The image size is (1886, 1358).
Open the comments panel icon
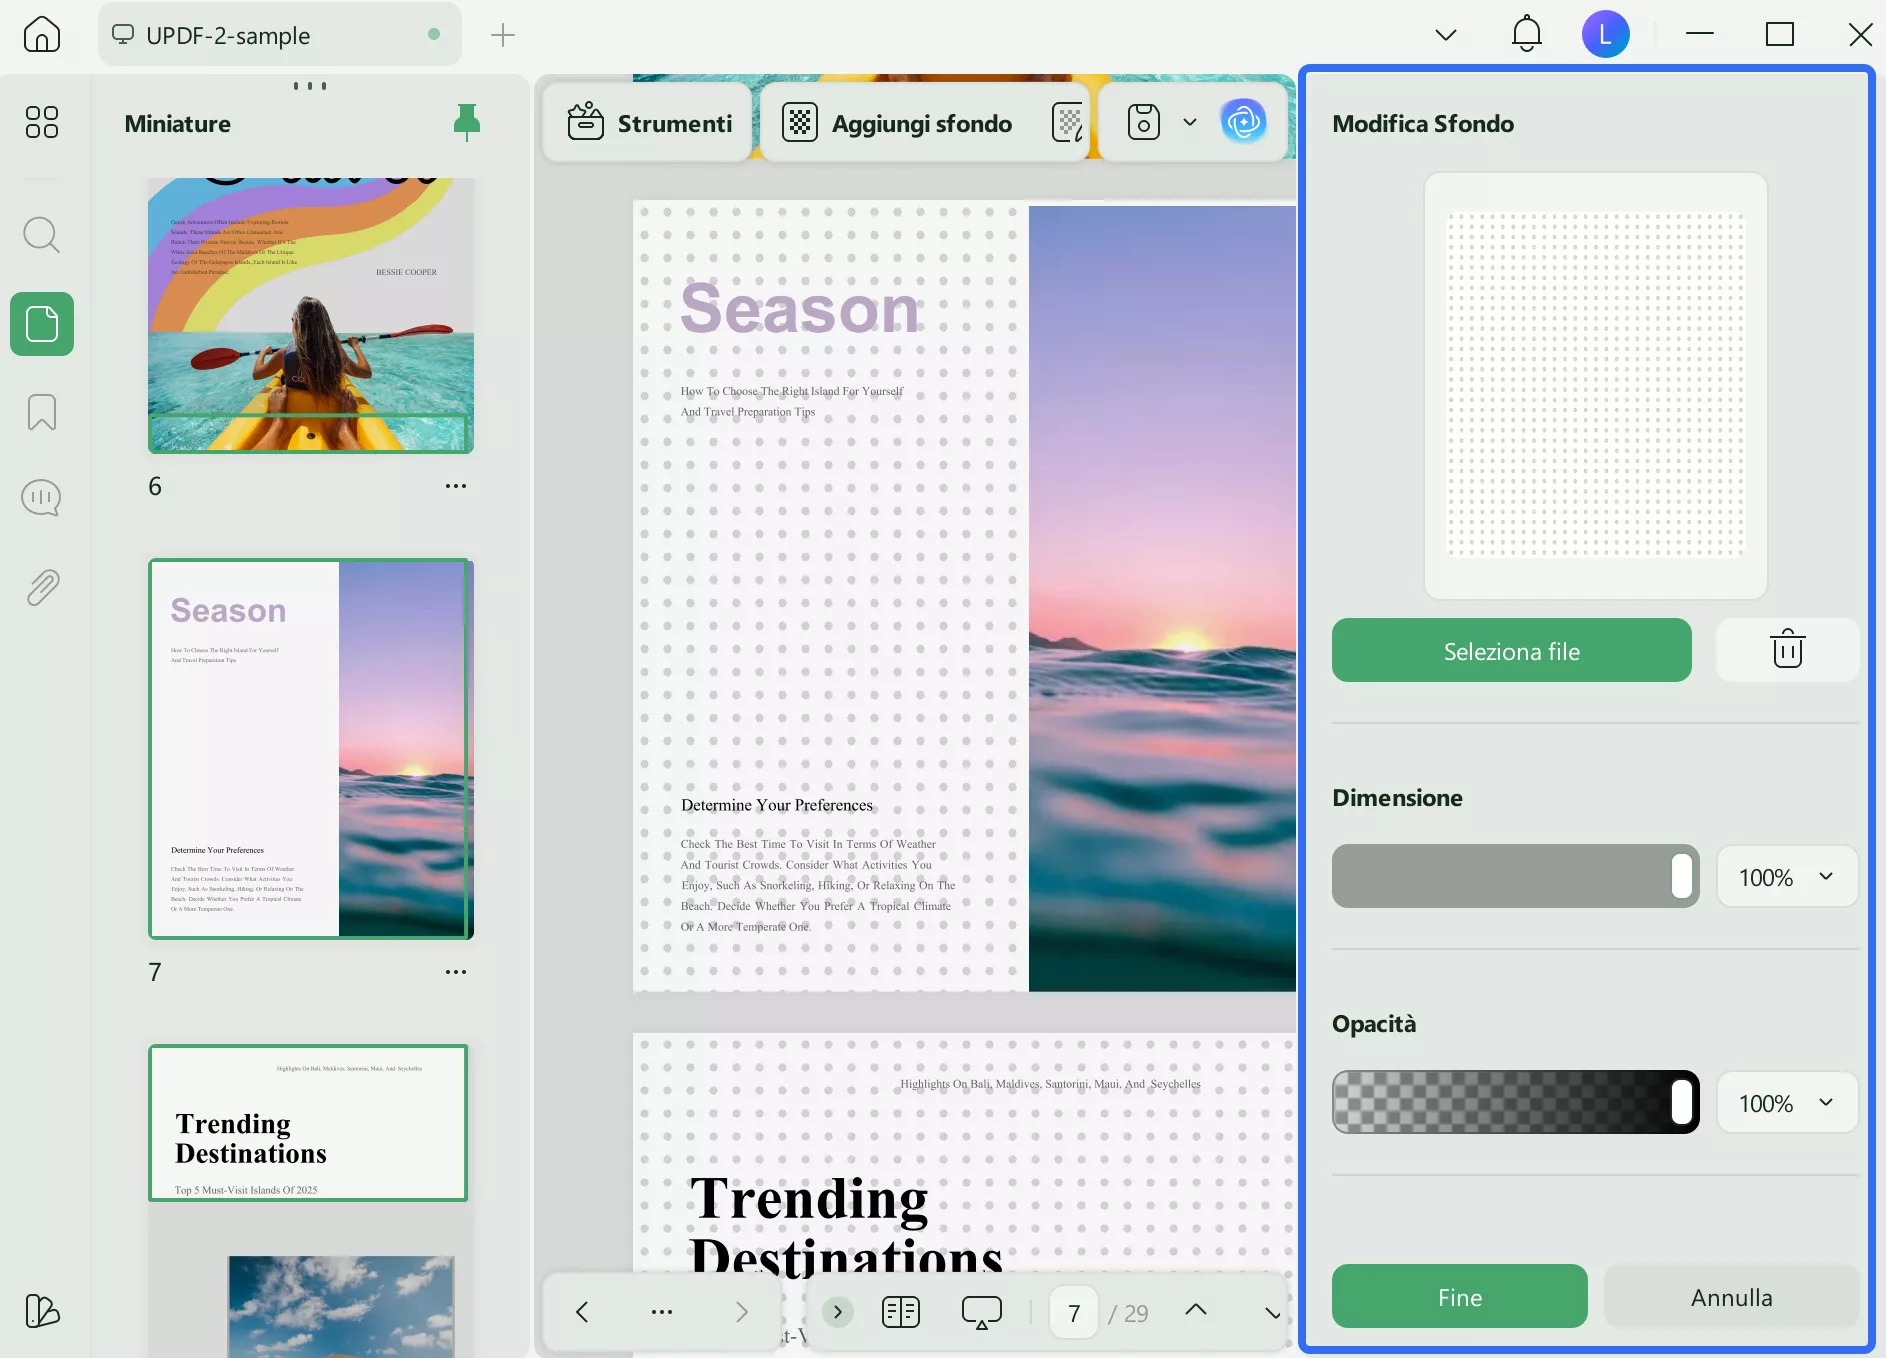tap(42, 498)
